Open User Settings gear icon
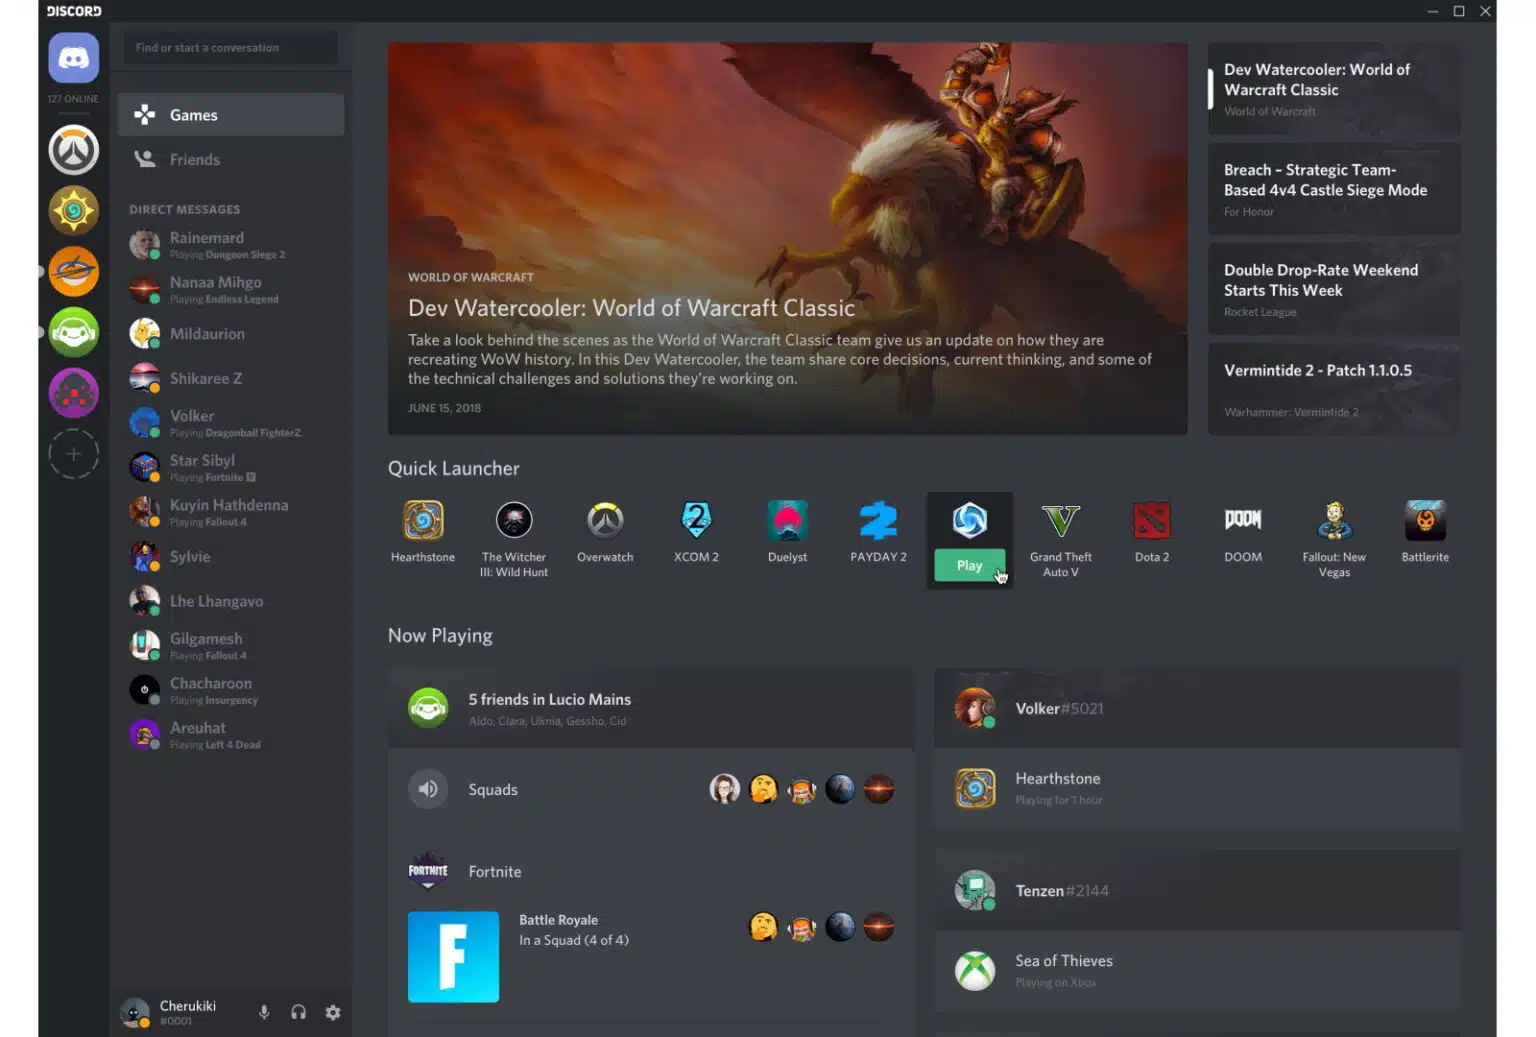This screenshot has width=1536, height=1037. tap(333, 1012)
